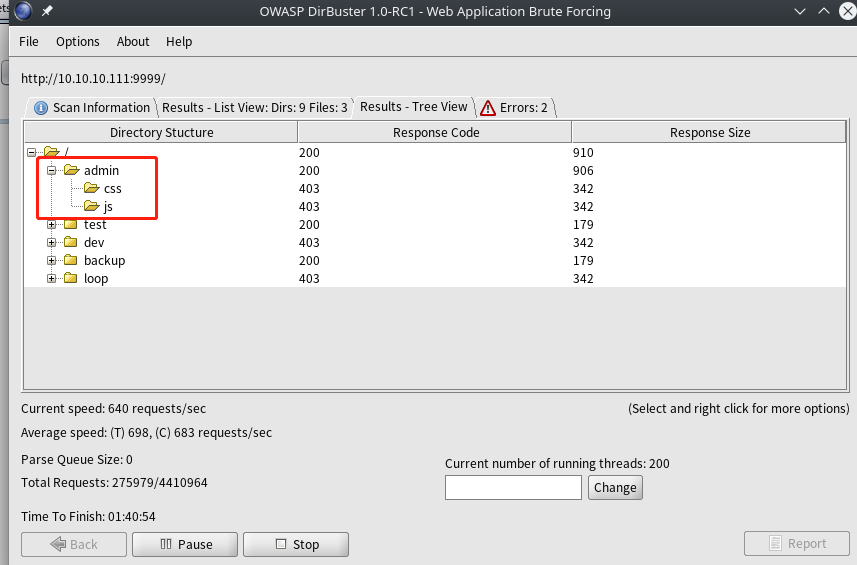This screenshot has height=565, width=857.
Task: Select the js tree row
Action: click(x=435, y=207)
